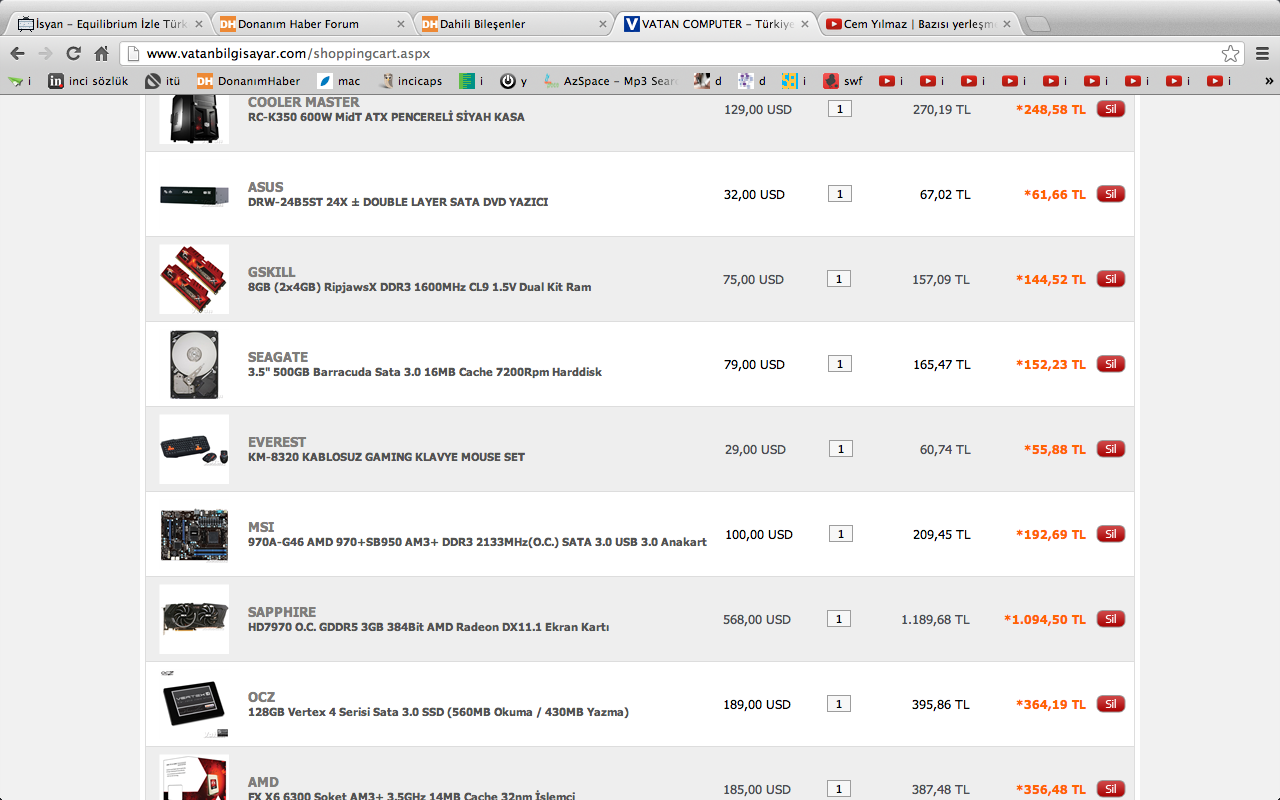Open the Cooler Master case thumbnail

coord(194,118)
